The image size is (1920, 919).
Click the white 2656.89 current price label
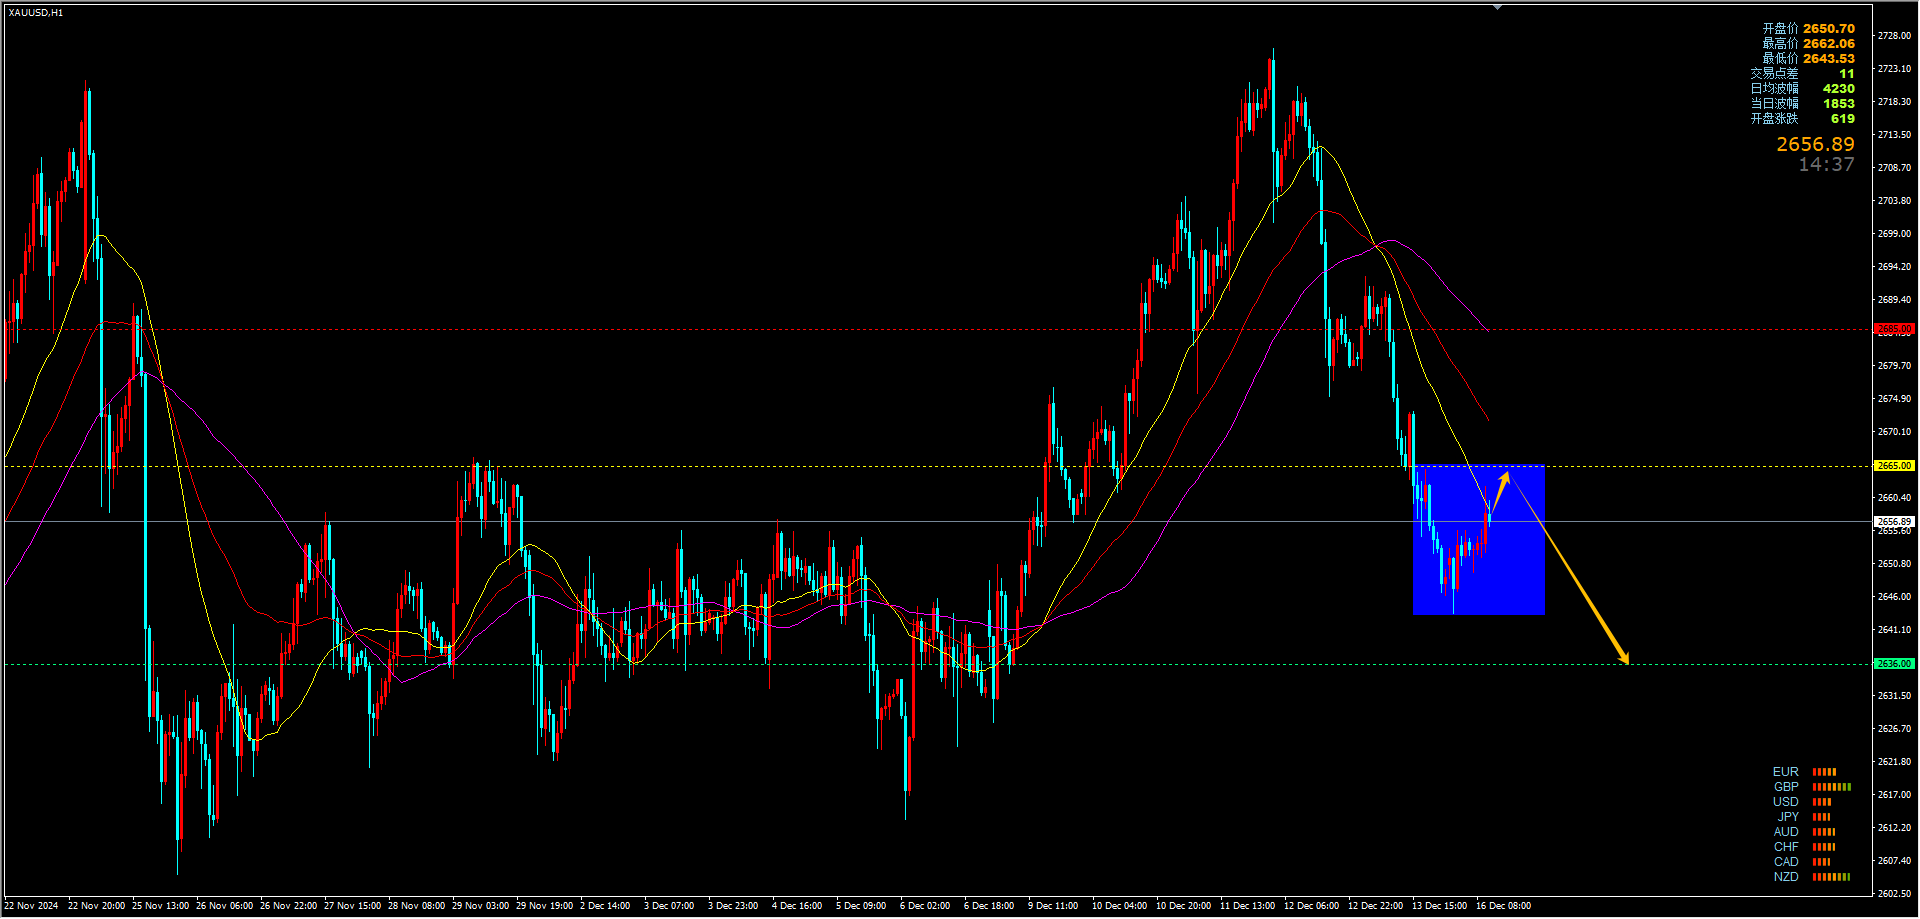pos(1894,522)
